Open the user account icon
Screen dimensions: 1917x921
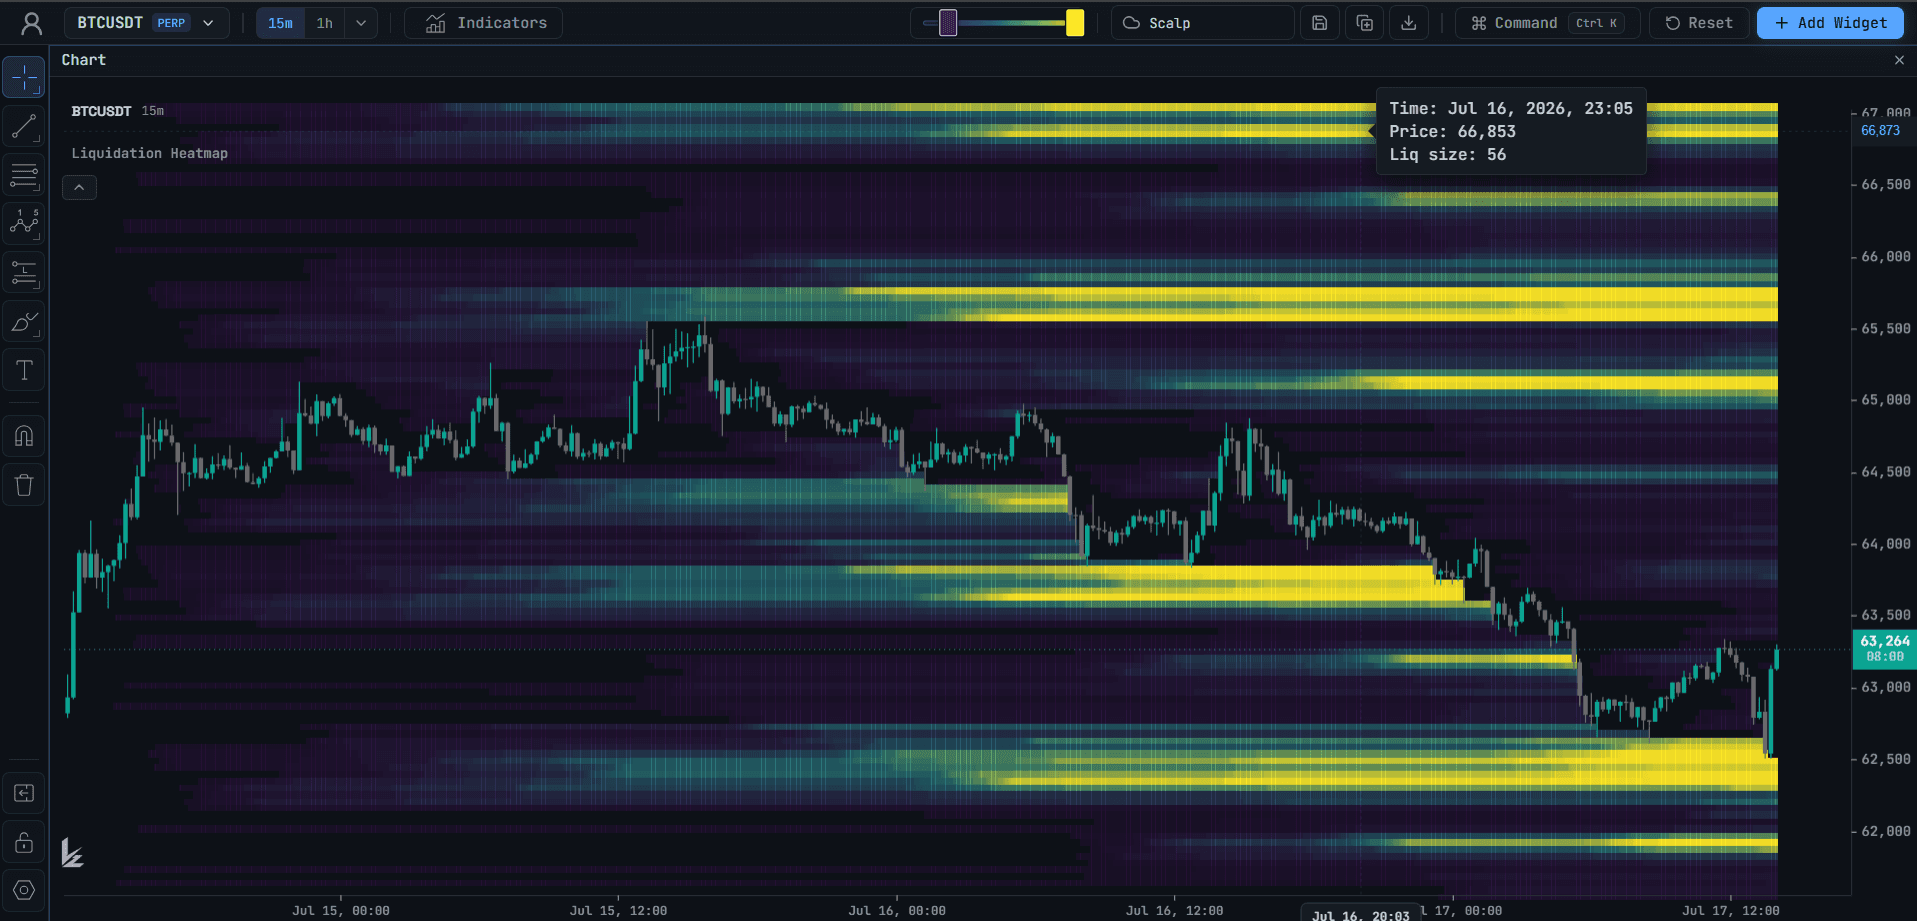(x=32, y=23)
